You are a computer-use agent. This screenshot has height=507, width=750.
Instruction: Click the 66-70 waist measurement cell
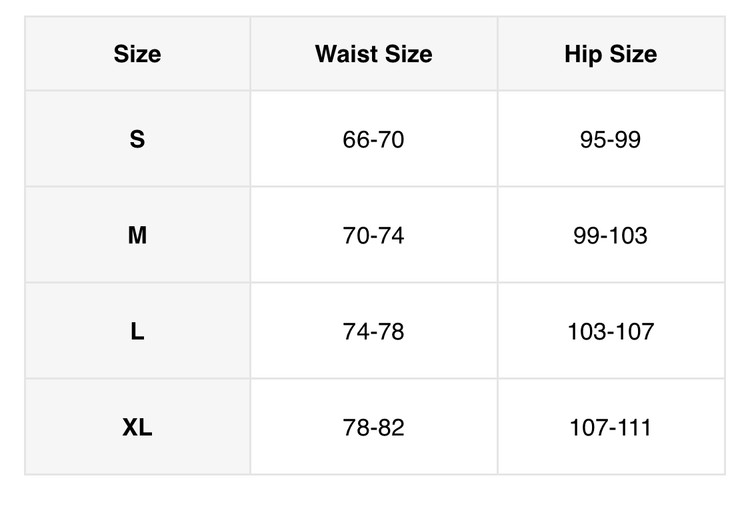click(x=373, y=140)
